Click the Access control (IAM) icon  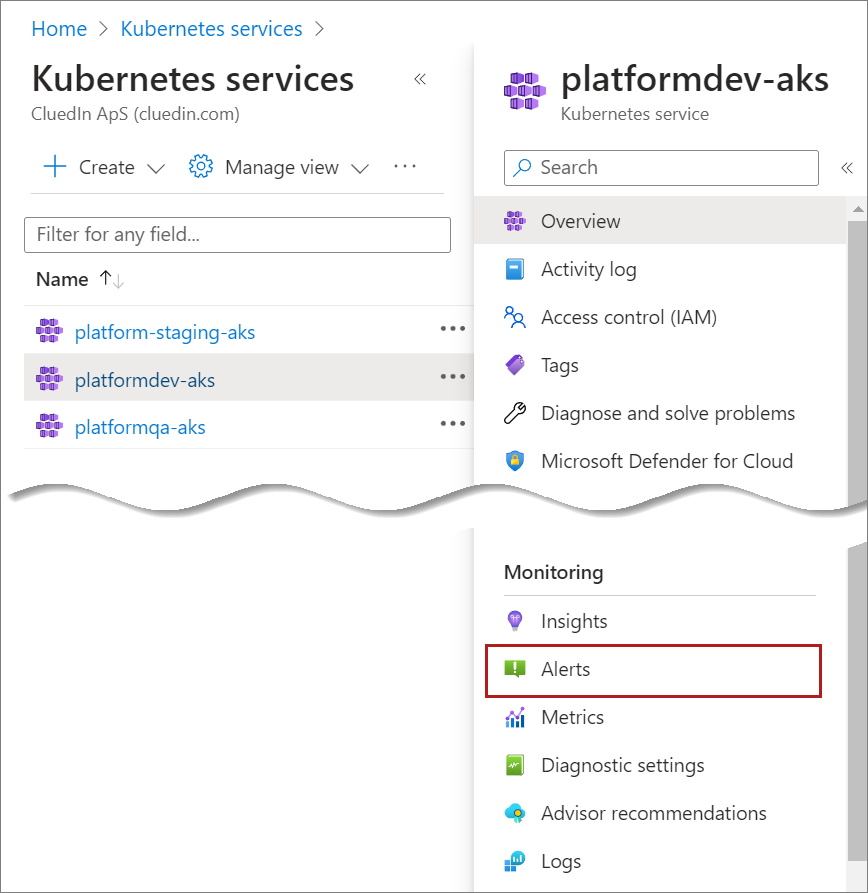coord(515,318)
